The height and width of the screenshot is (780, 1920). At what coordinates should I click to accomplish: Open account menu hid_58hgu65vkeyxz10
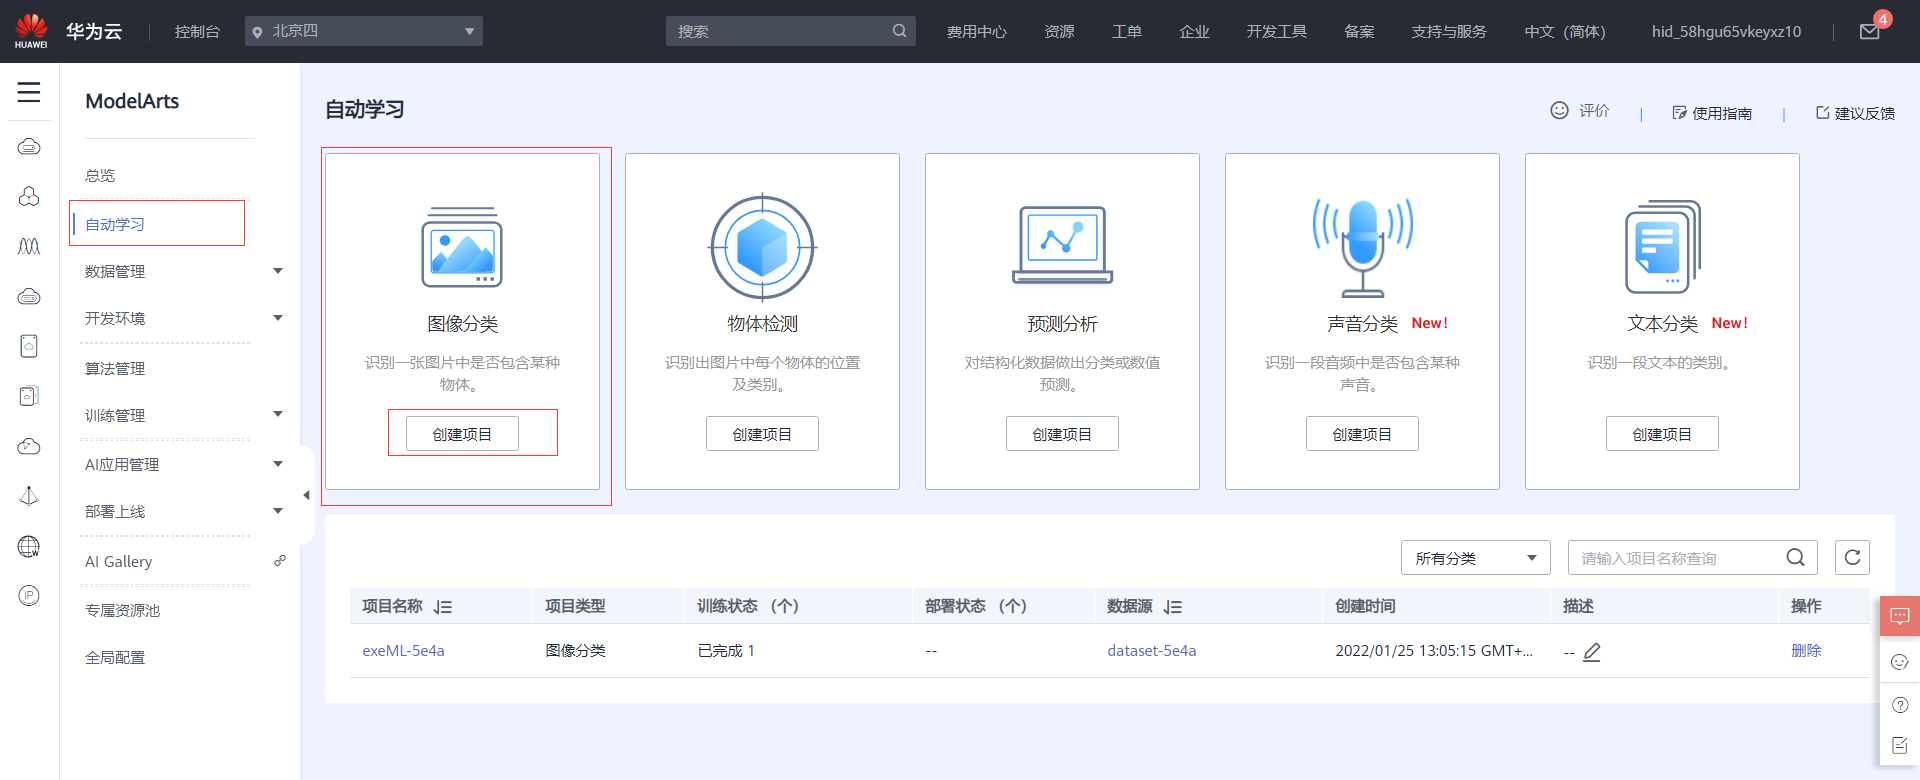[x=1726, y=32]
